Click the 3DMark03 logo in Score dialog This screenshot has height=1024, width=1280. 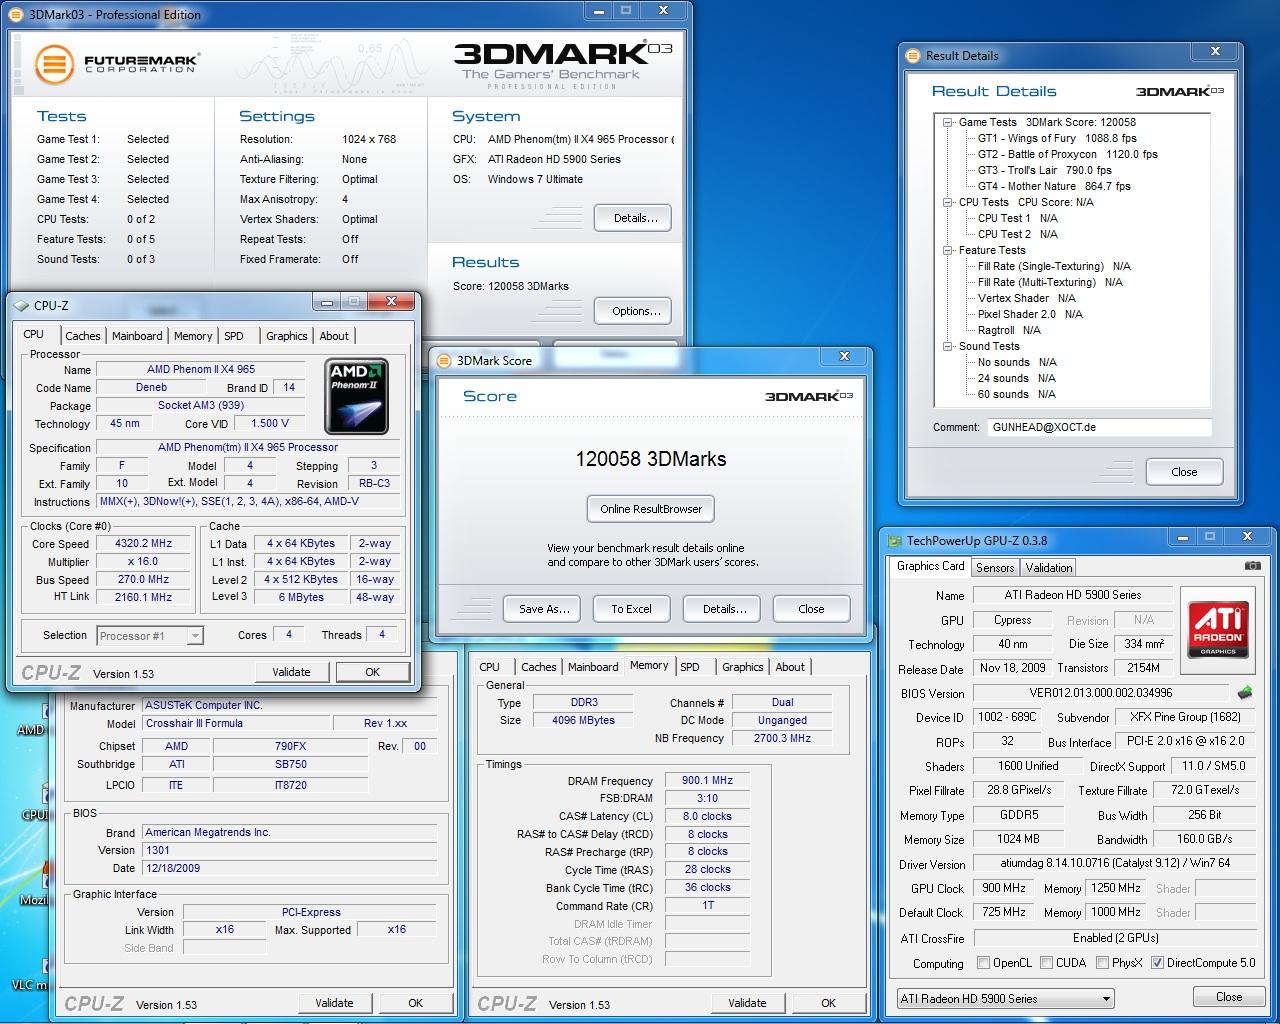coord(809,397)
